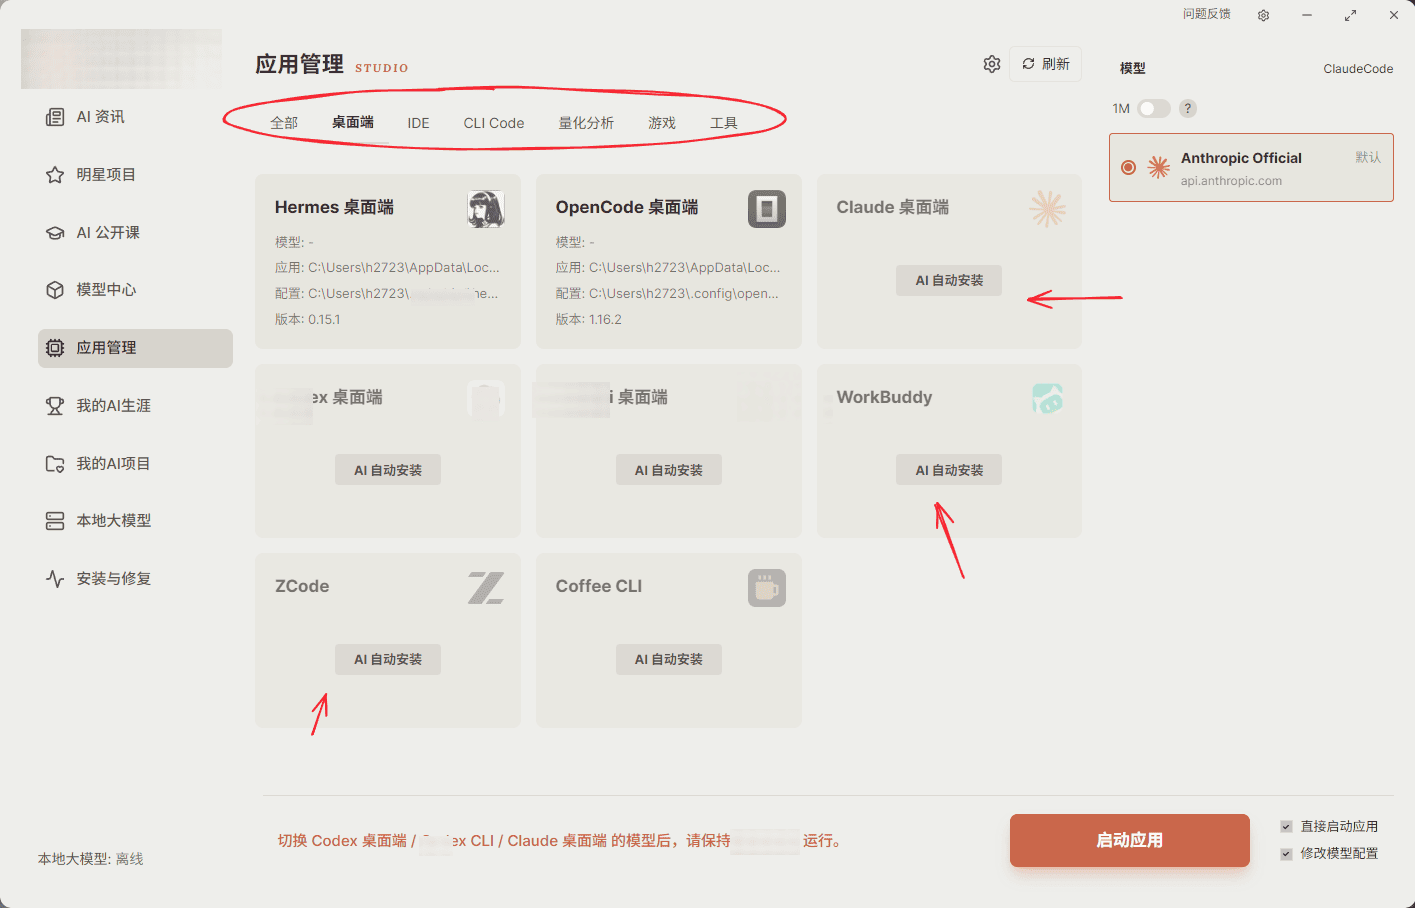Click the 本地大模型 server icon

coord(55,521)
